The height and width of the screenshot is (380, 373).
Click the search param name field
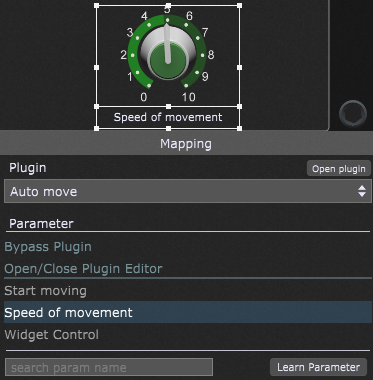[x=109, y=367]
